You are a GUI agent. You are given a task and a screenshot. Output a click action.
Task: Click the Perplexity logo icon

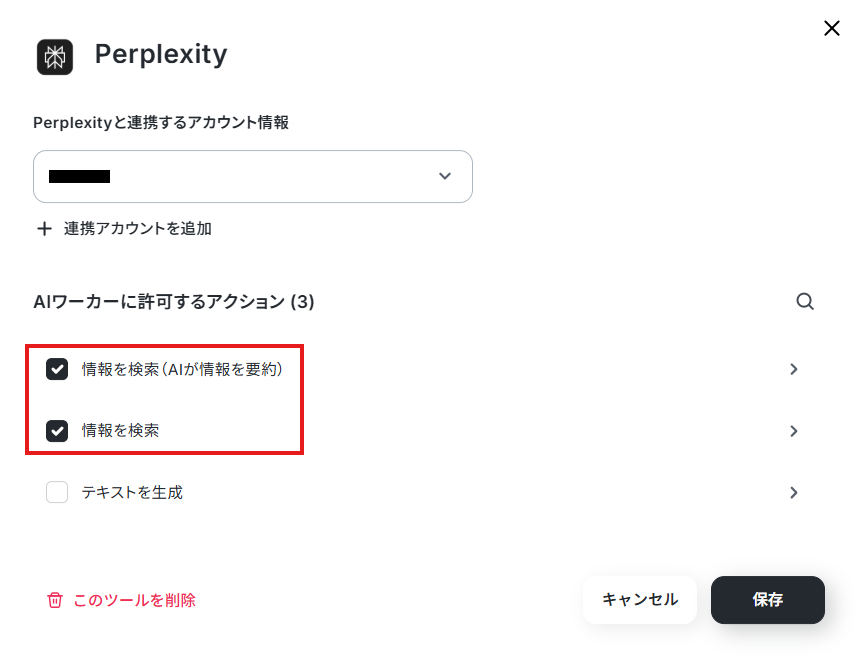[55, 56]
